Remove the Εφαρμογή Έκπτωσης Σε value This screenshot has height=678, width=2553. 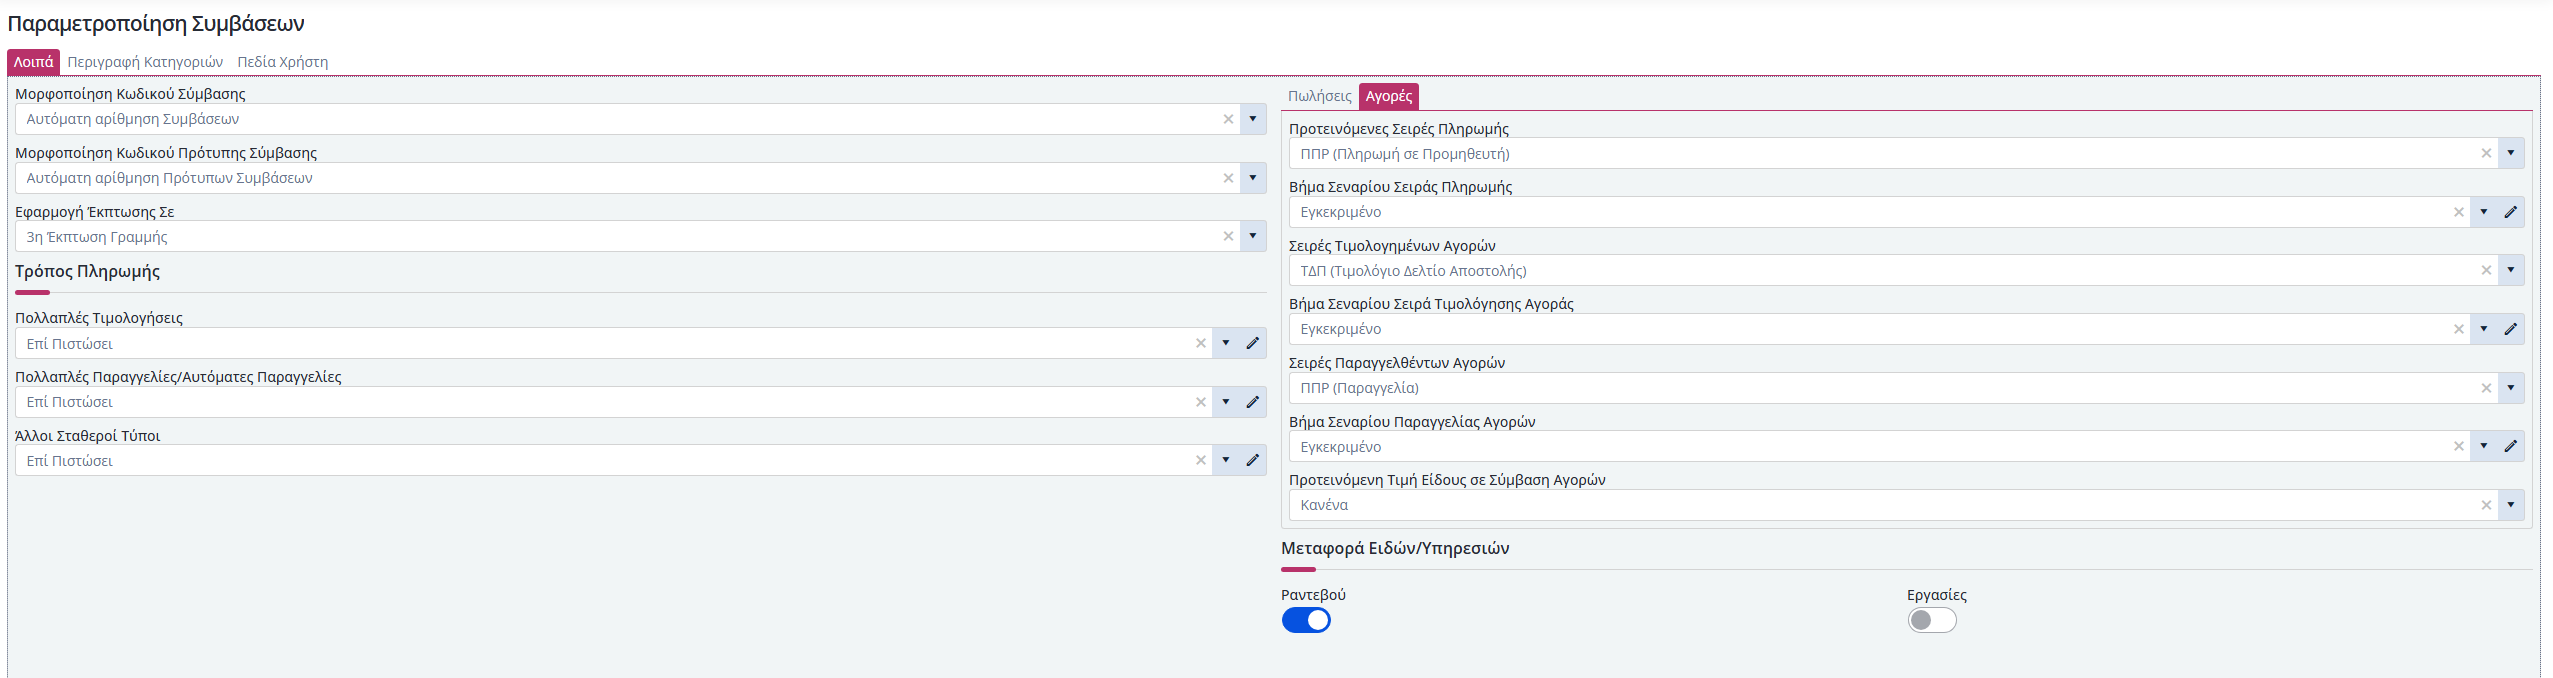pyautogui.click(x=1228, y=237)
